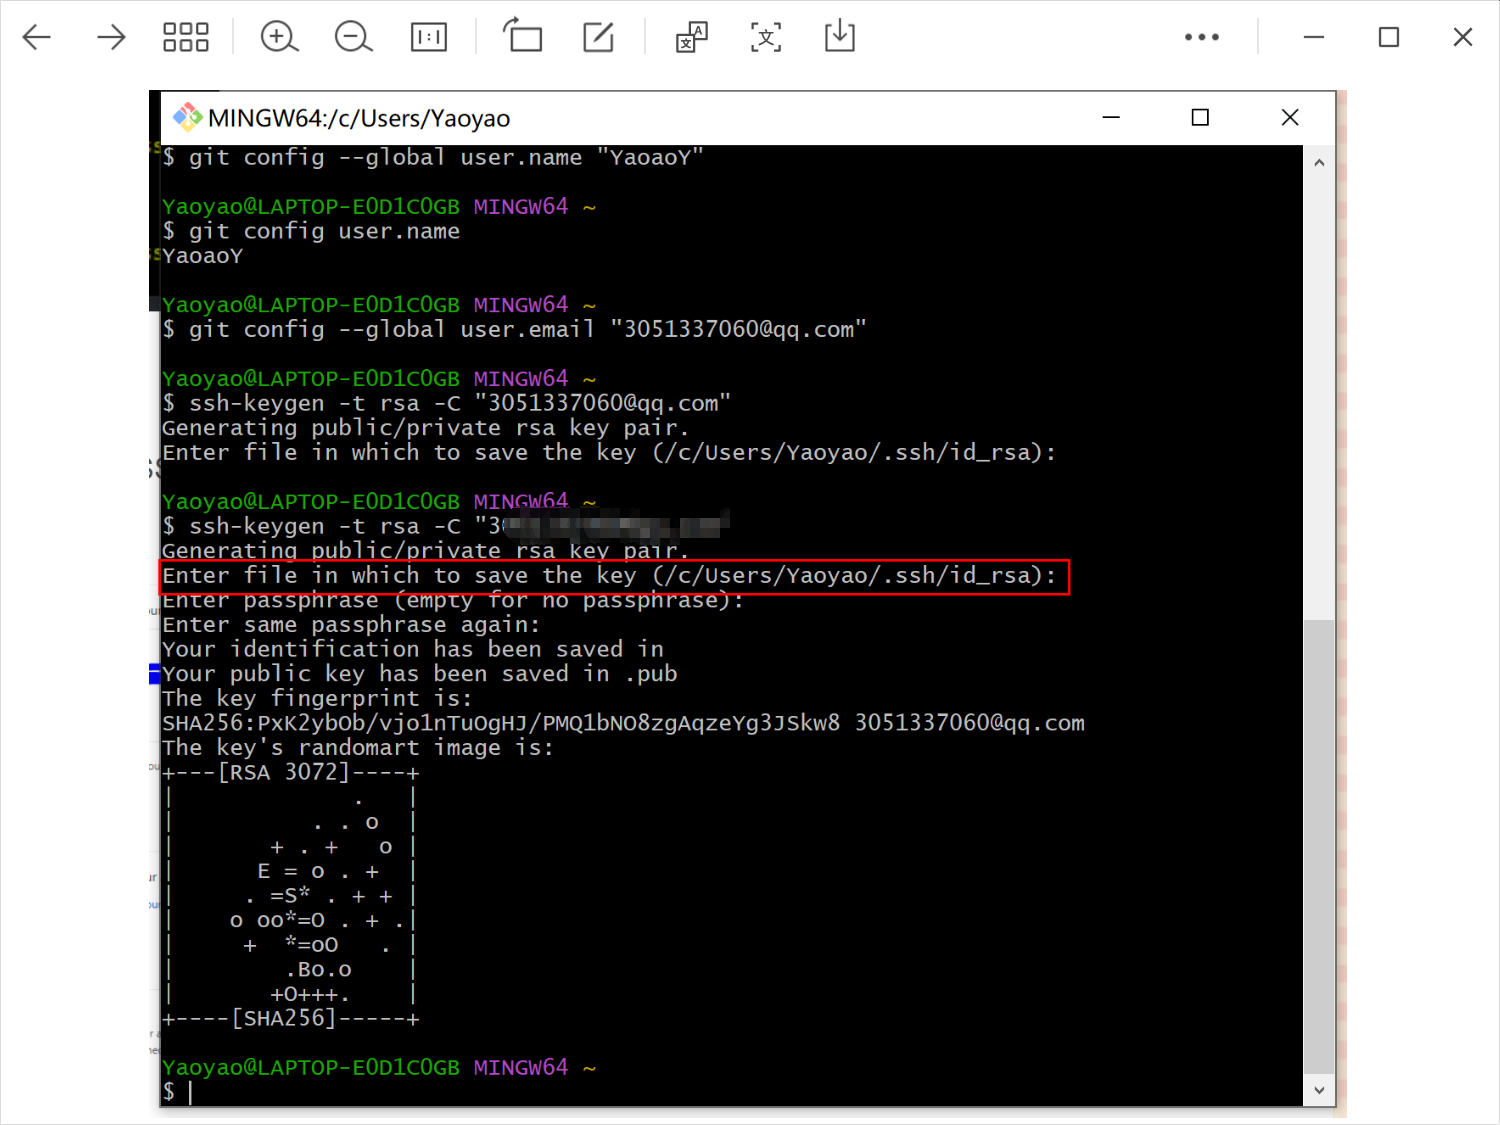Click the "+----[SHA256]-----+" randomart footer
Screen dimensions: 1500x1125
[x=291, y=1018]
